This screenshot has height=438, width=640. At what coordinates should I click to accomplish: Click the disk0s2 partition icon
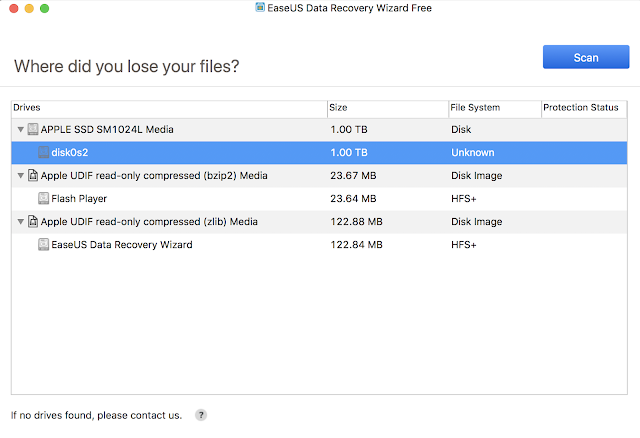44,152
